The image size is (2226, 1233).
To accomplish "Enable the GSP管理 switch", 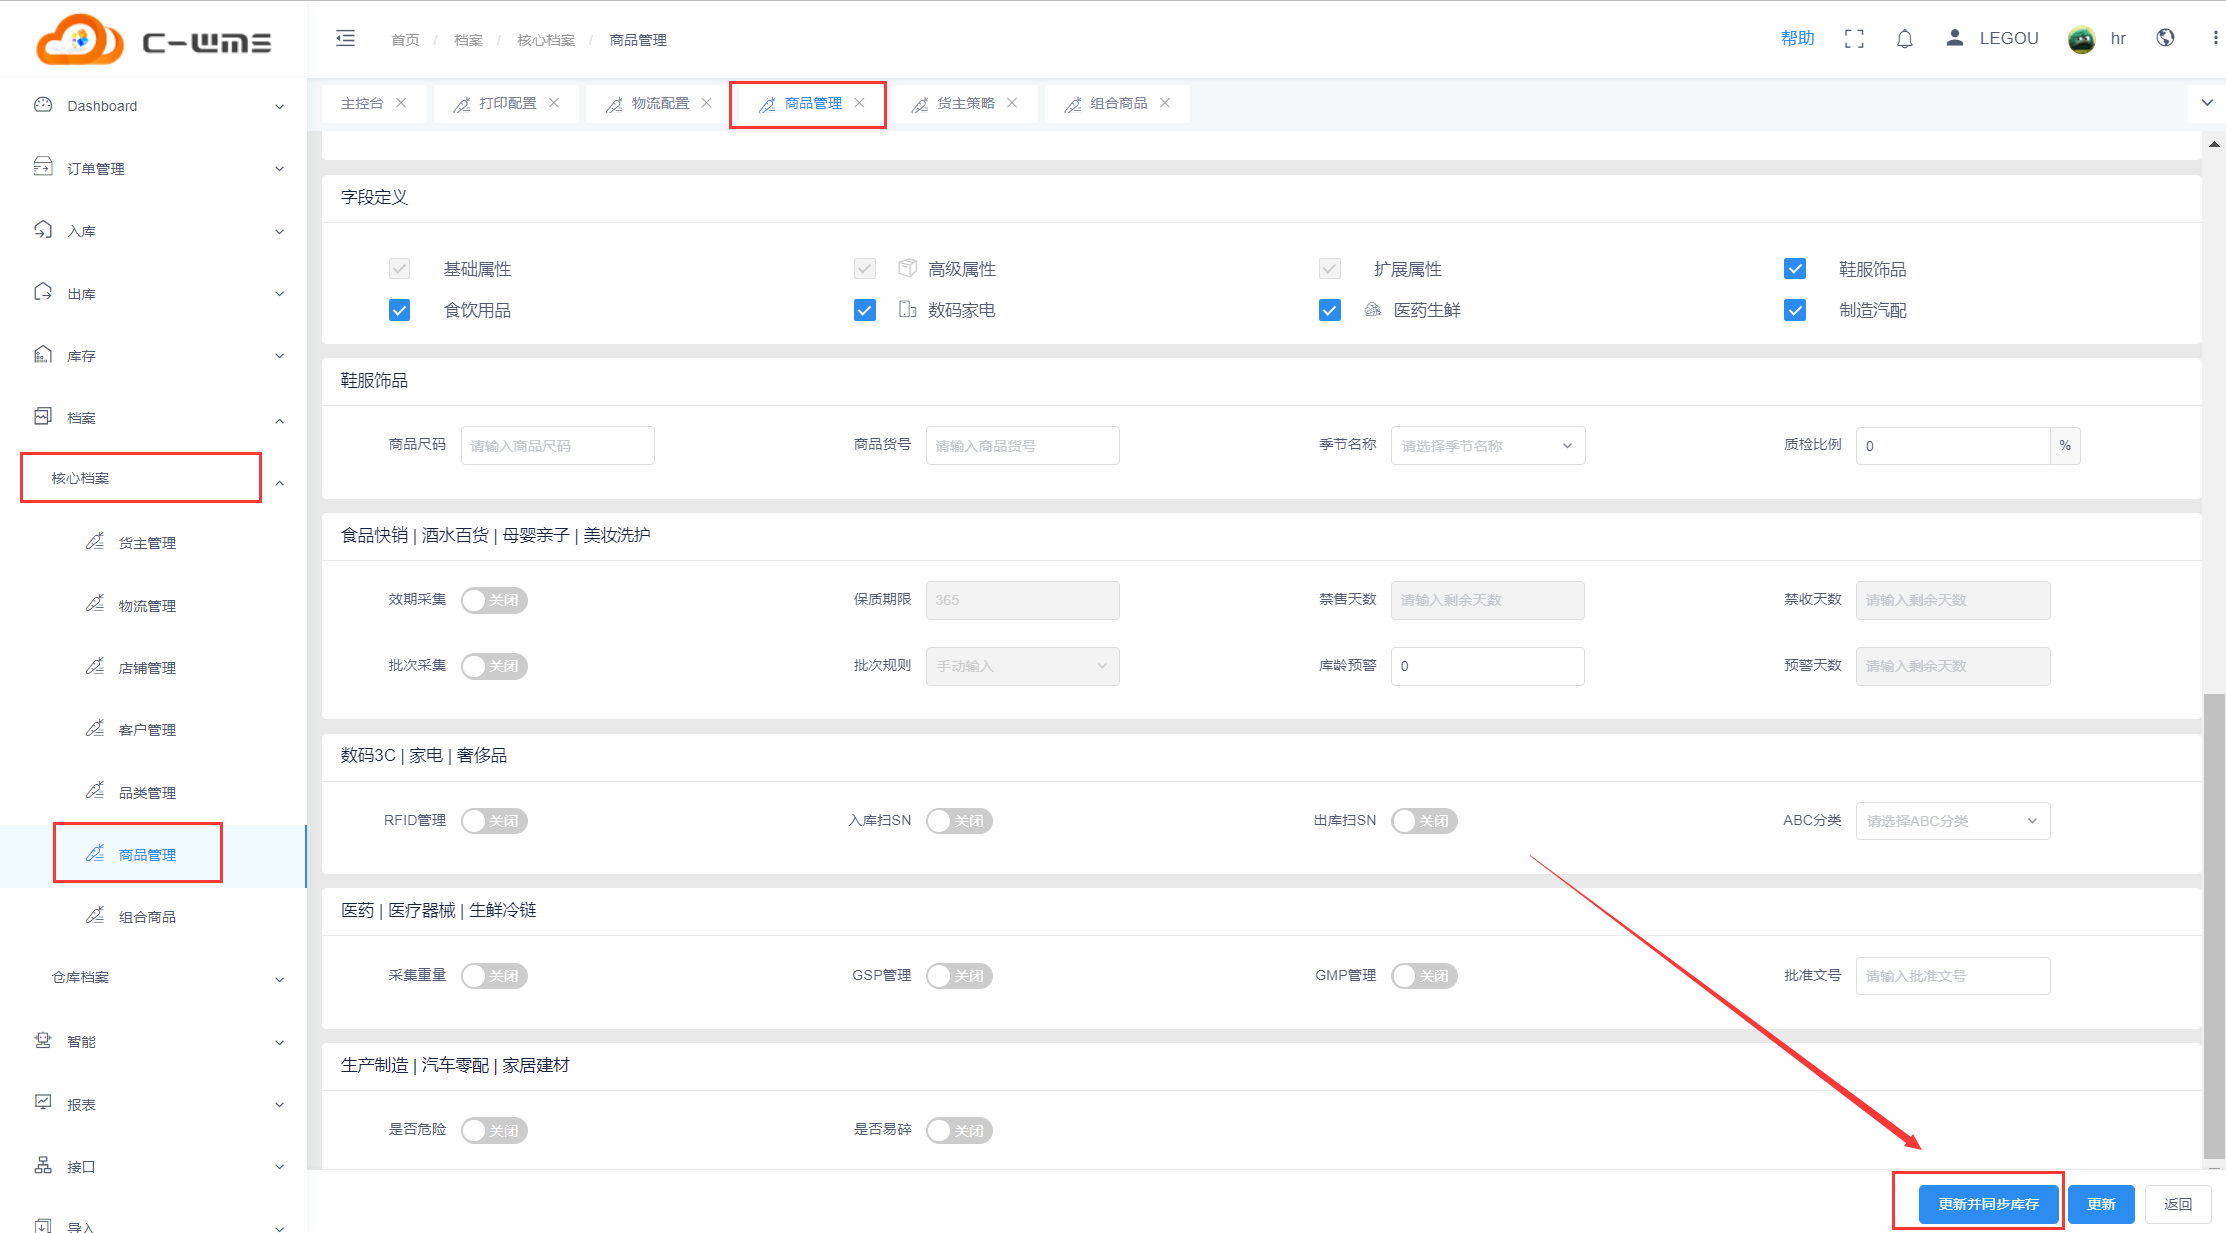I will (x=959, y=976).
